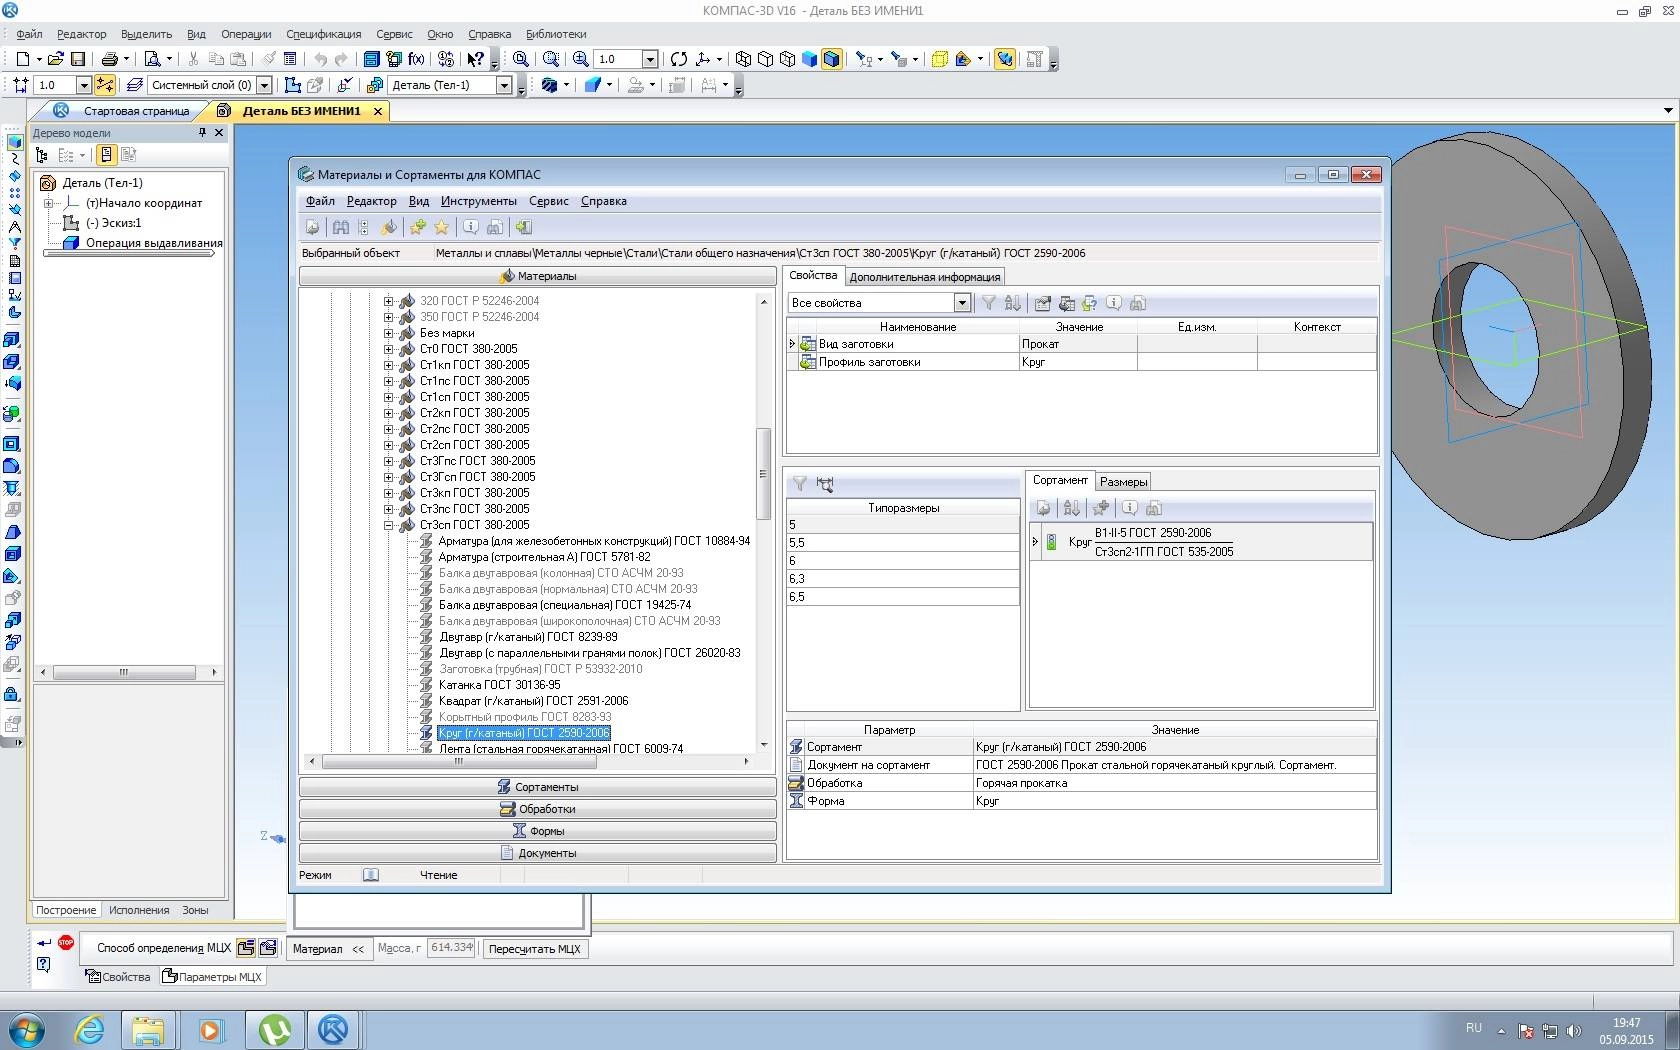Open the f(x) variables icon
This screenshot has height=1050, width=1680.
point(416,59)
